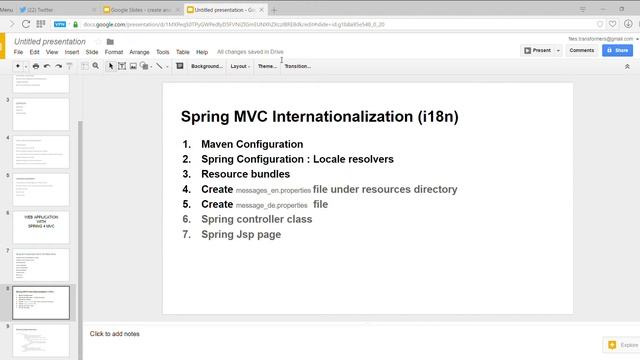This screenshot has height=360, width=640.
Task: Click the insert image icon
Action: click(x=133, y=66)
